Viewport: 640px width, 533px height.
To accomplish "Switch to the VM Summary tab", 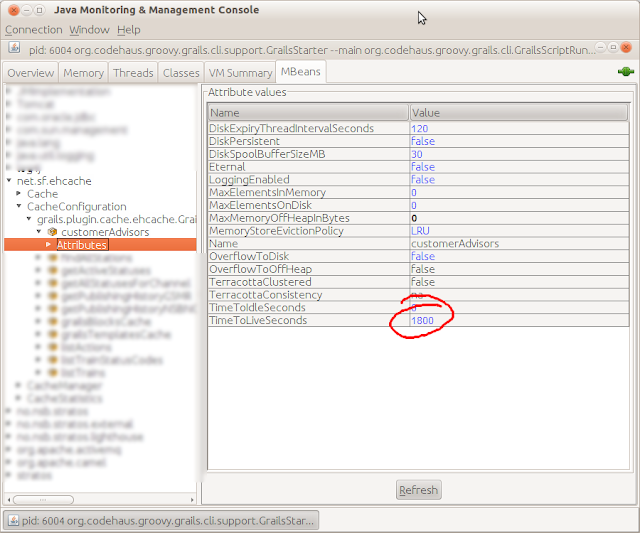I will tap(240, 73).
